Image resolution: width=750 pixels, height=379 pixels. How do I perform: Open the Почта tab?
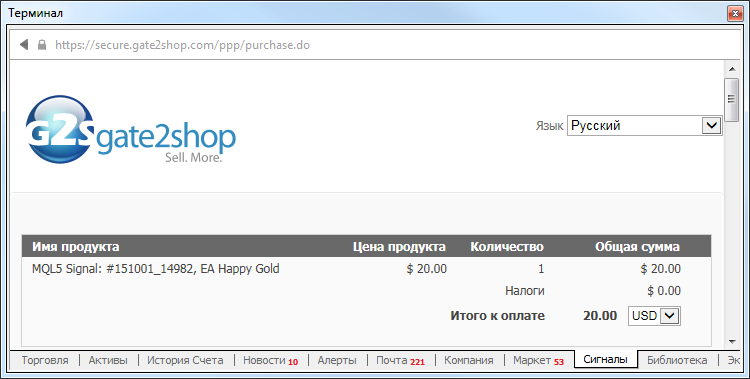click(400, 360)
